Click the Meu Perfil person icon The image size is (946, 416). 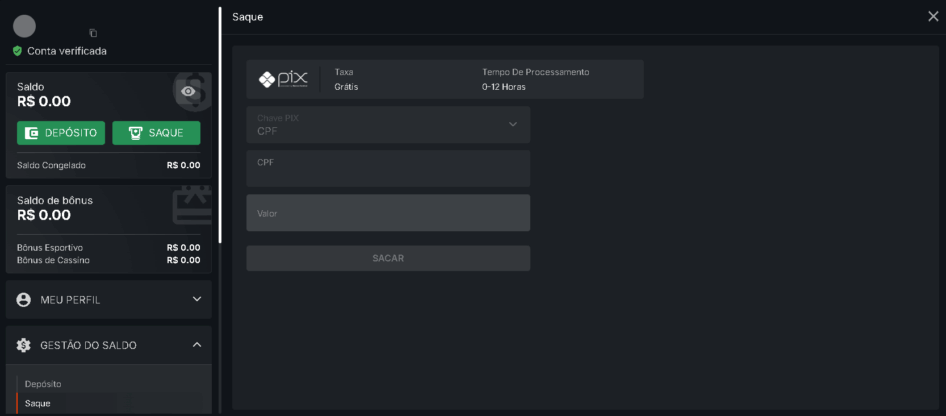click(24, 300)
